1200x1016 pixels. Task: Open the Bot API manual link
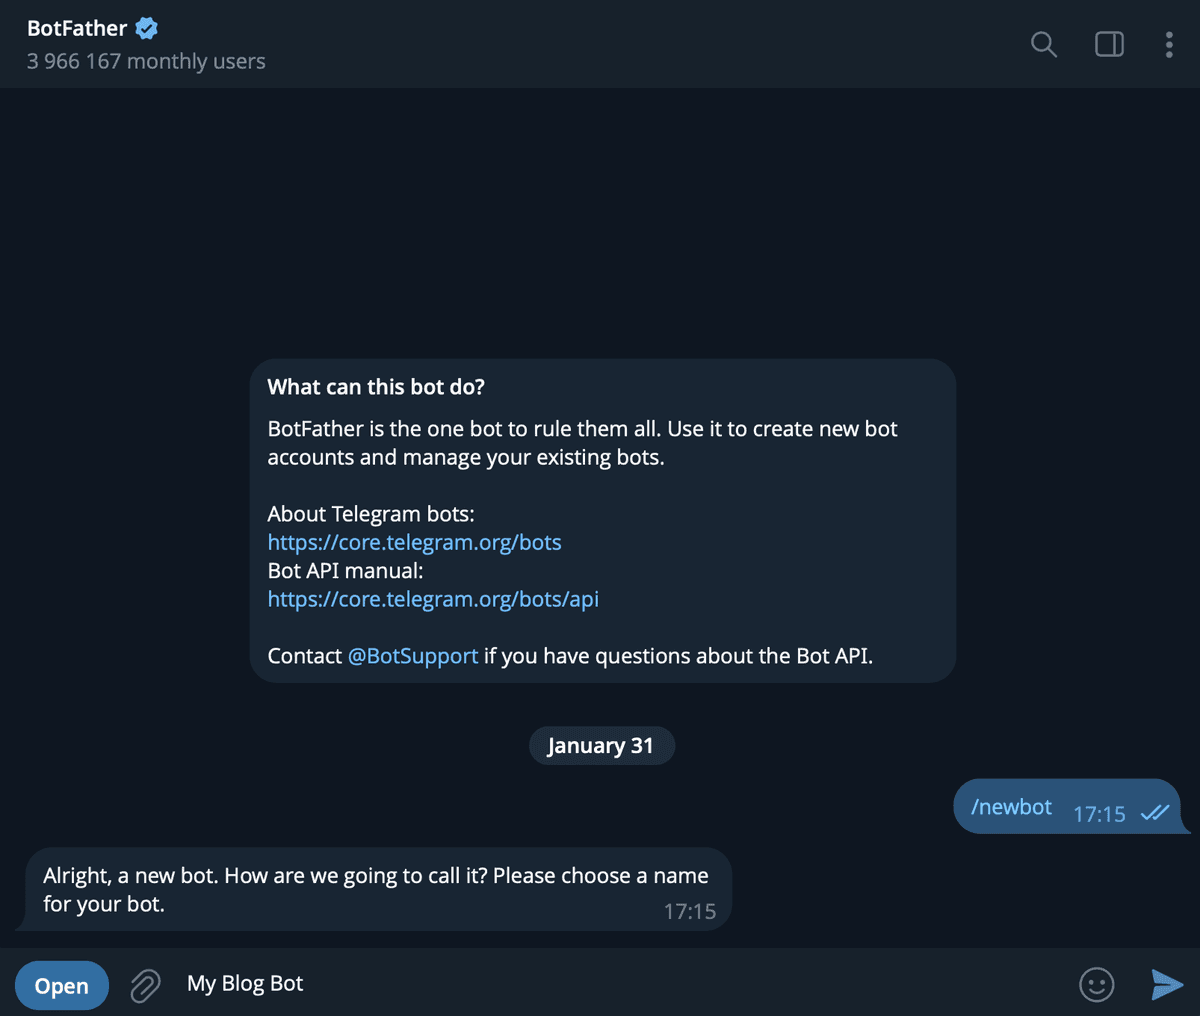(433, 599)
